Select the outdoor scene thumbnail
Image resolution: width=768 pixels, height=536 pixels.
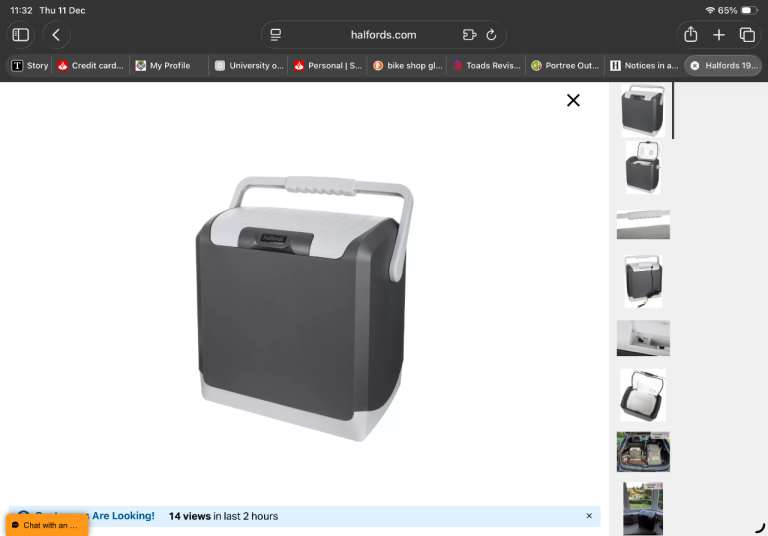tap(643, 509)
